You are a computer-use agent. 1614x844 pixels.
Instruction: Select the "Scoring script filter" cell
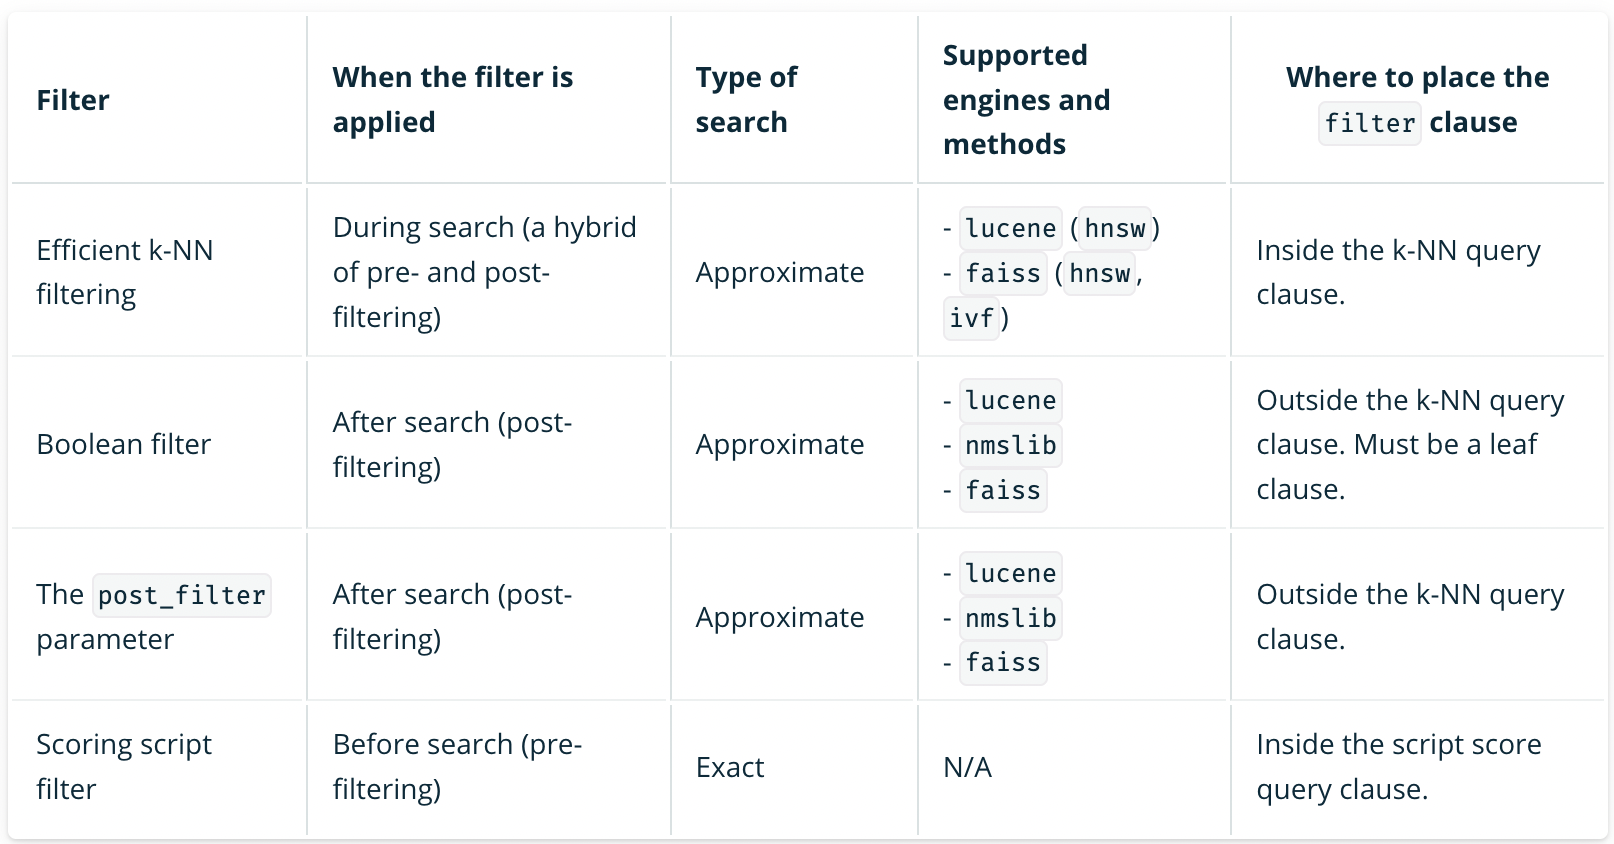[124, 767]
